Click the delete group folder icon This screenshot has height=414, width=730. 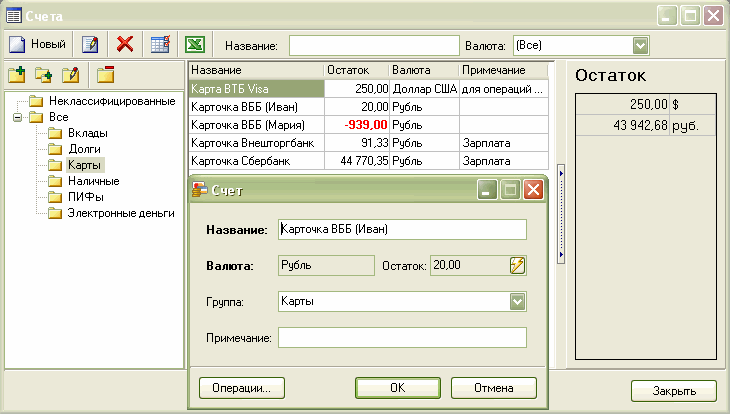pyautogui.click(x=105, y=75)
